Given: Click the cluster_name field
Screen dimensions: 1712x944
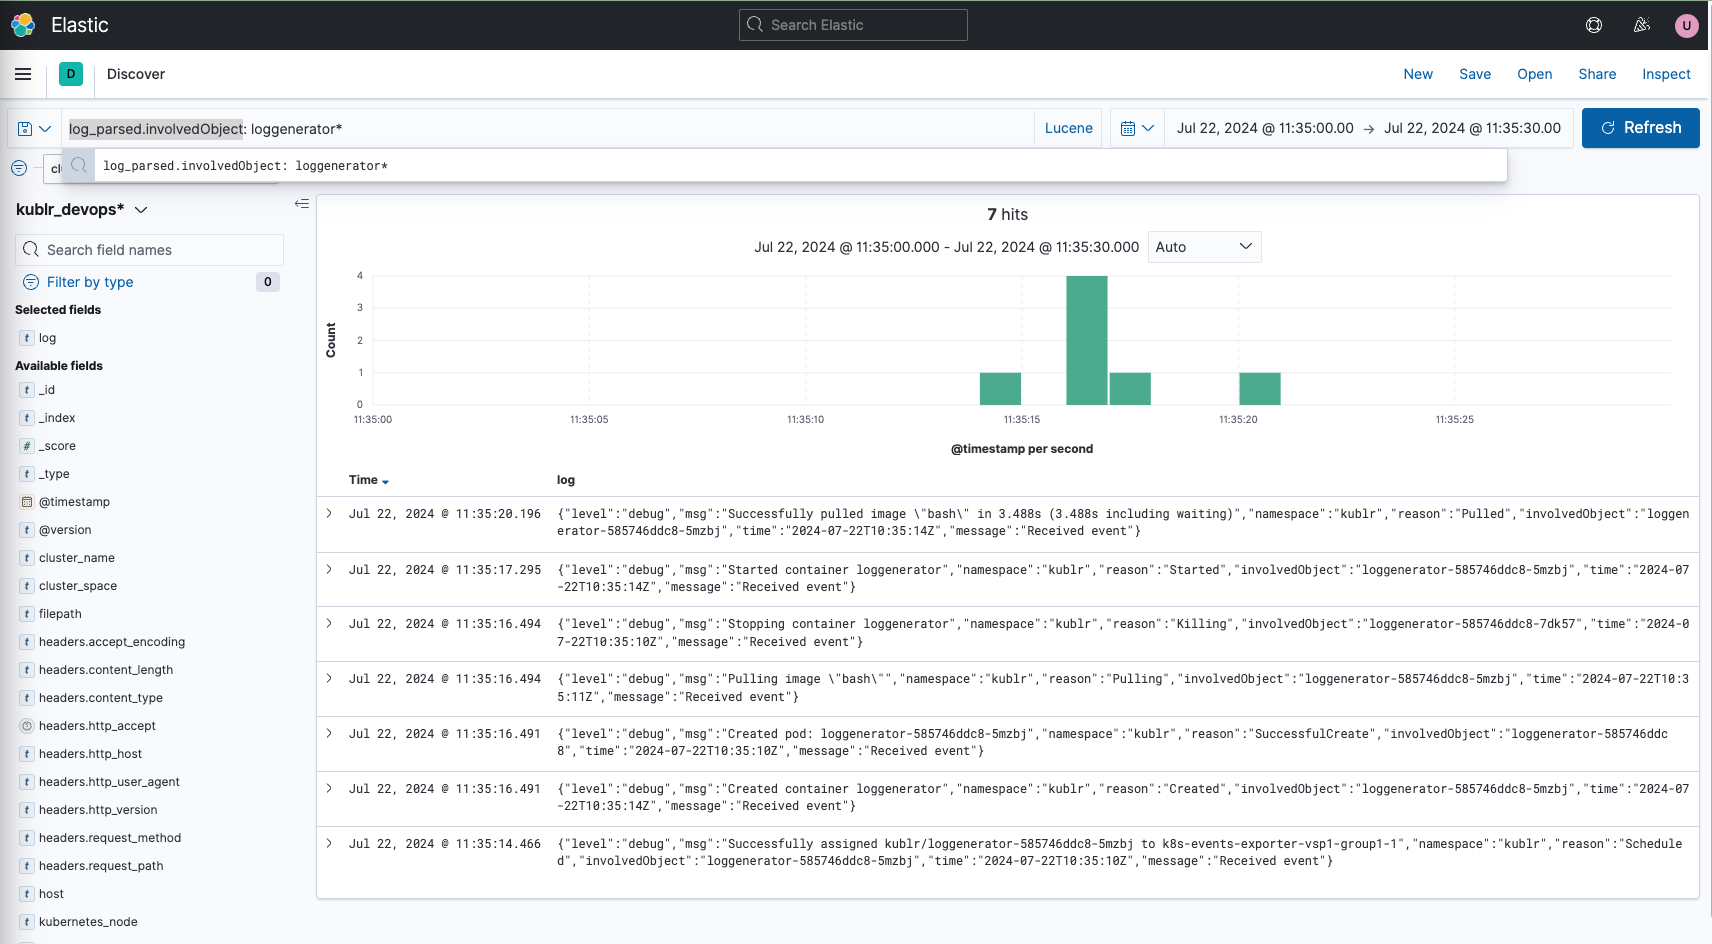Looking at the screenshot, I should tap(77, 558).
